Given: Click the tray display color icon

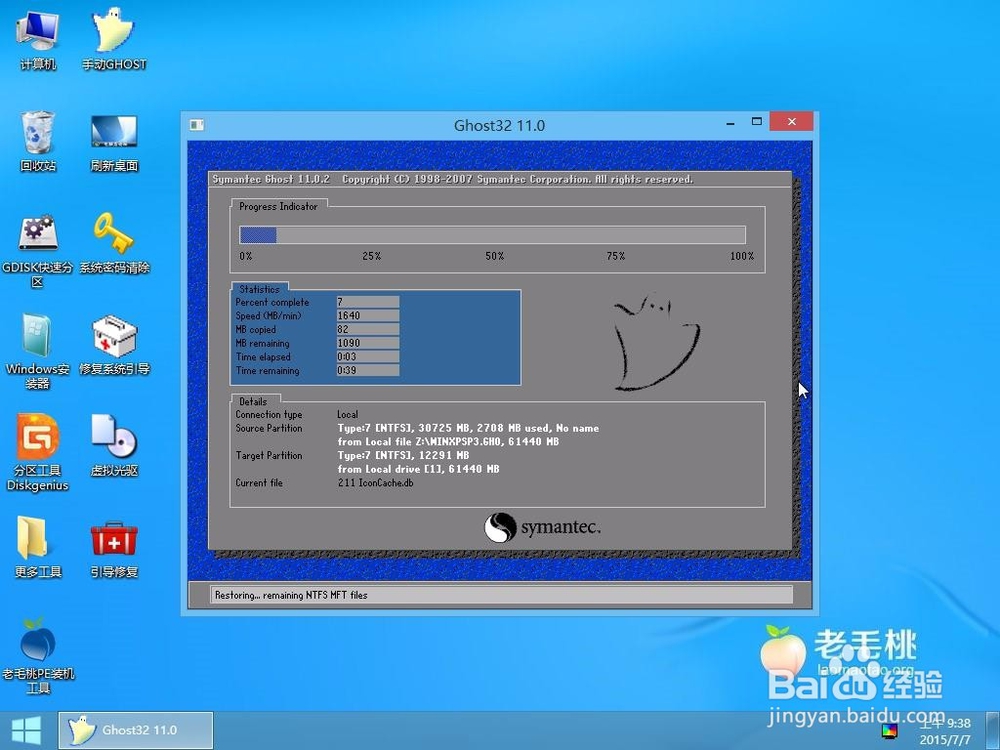Looking at the screenshot, I should (890, 730).
